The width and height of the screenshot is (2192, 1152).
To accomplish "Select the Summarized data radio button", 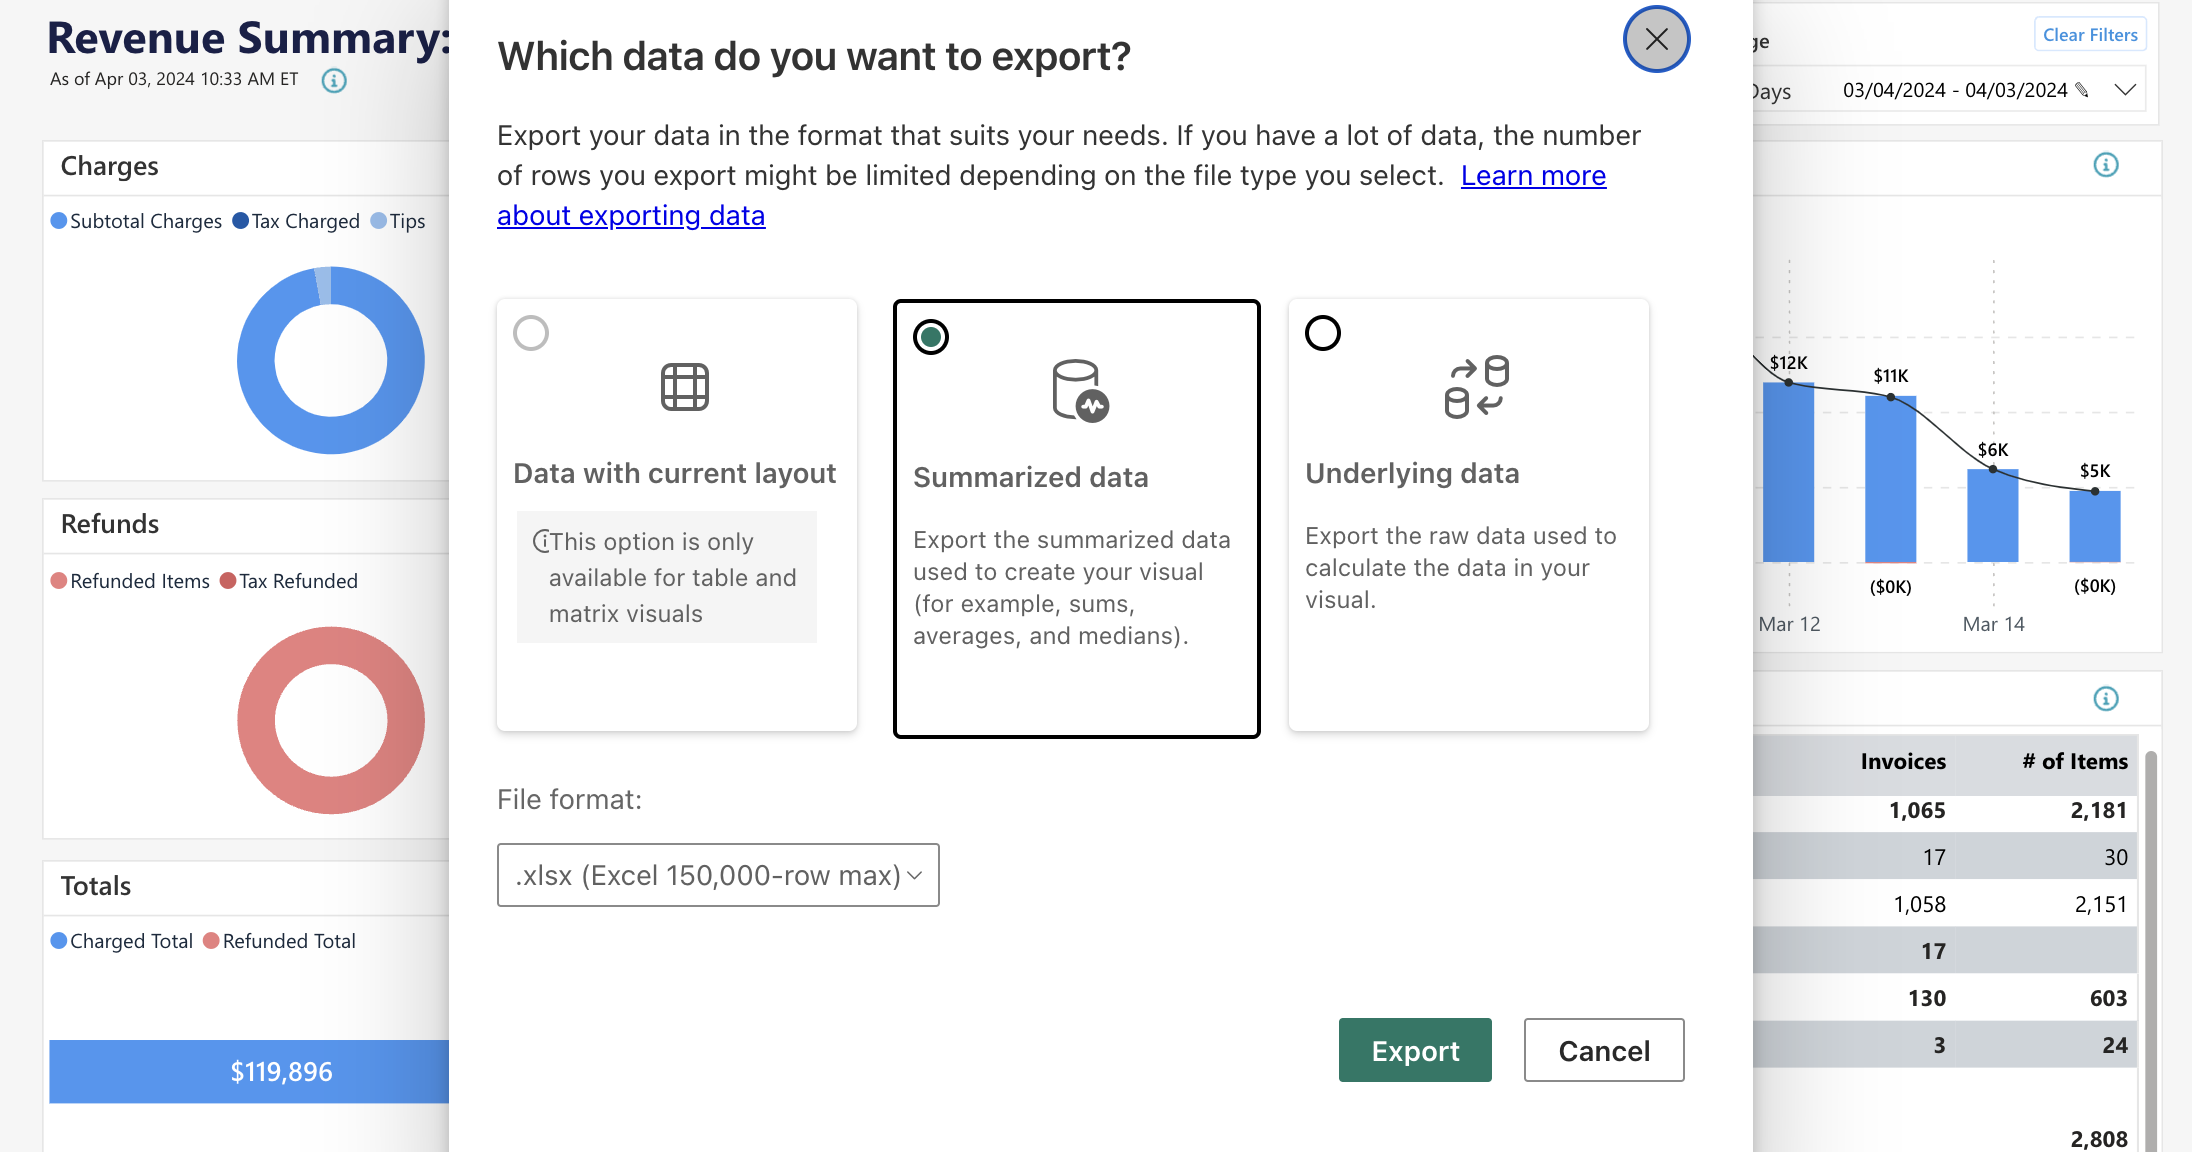I will (x=931, y=337).
